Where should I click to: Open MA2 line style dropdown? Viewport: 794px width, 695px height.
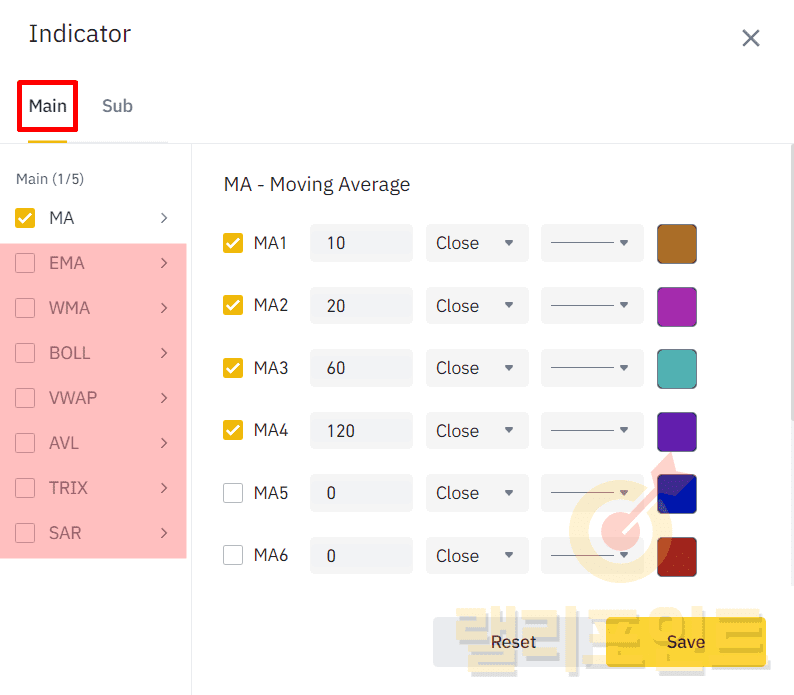pos(592,306)
